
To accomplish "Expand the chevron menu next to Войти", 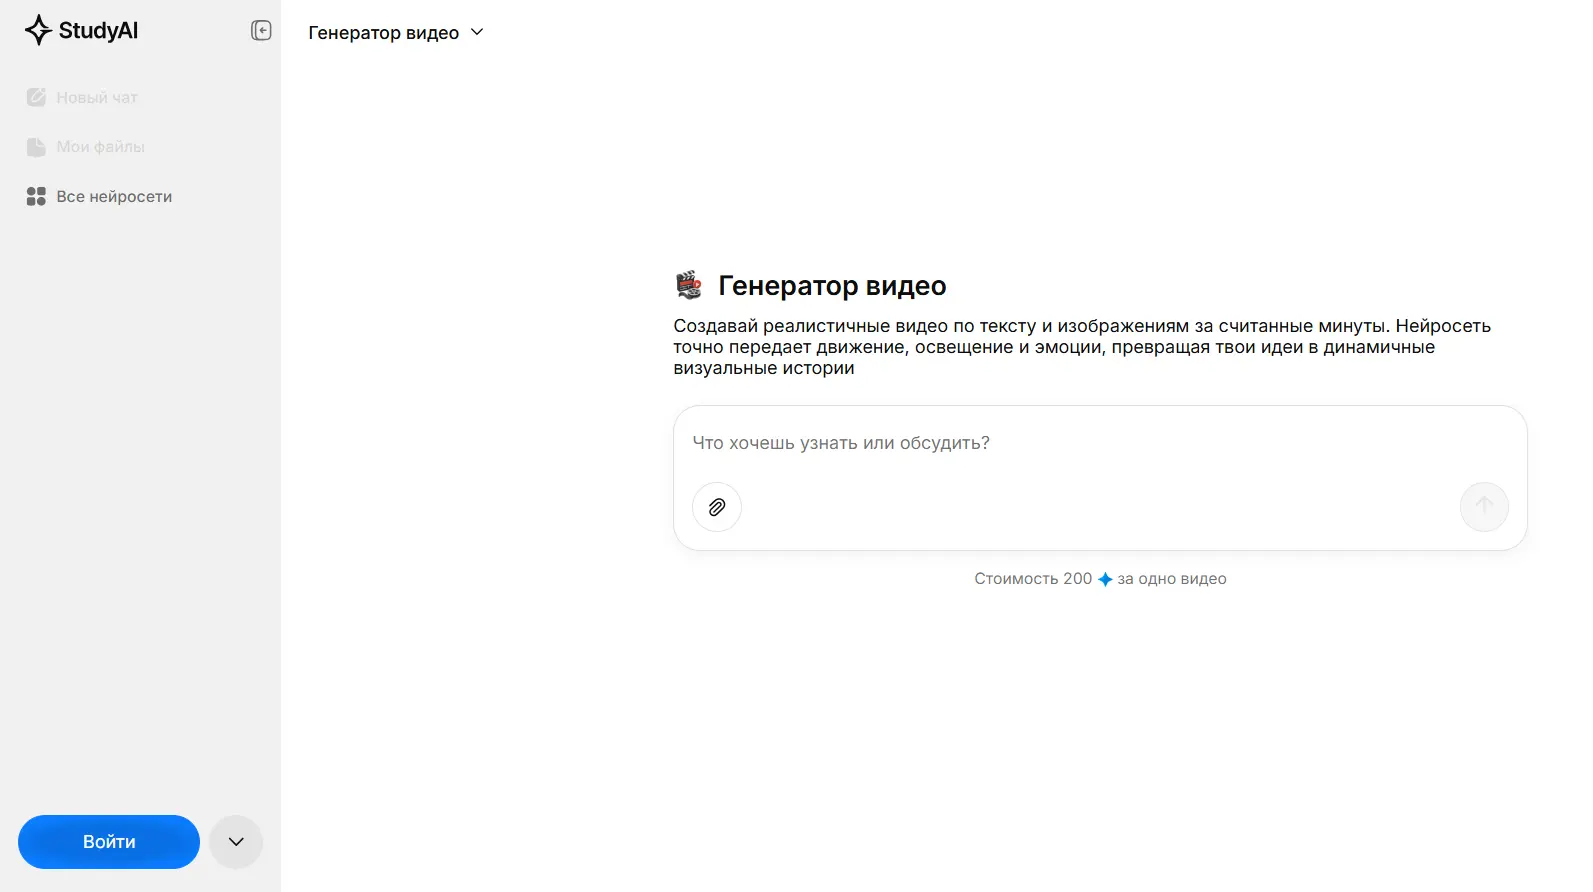I will point(236,842).
